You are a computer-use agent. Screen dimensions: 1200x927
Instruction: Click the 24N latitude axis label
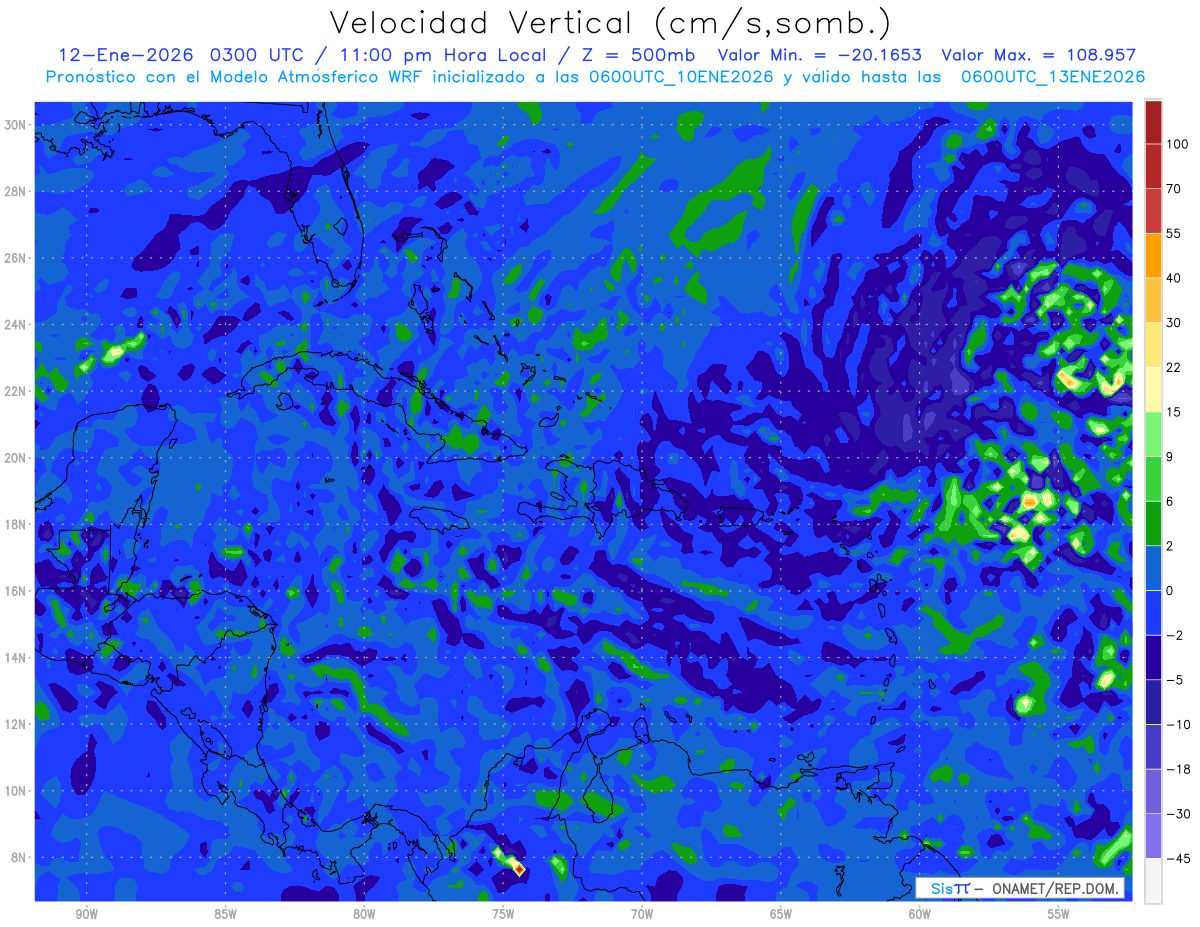(x=17, y=324)
